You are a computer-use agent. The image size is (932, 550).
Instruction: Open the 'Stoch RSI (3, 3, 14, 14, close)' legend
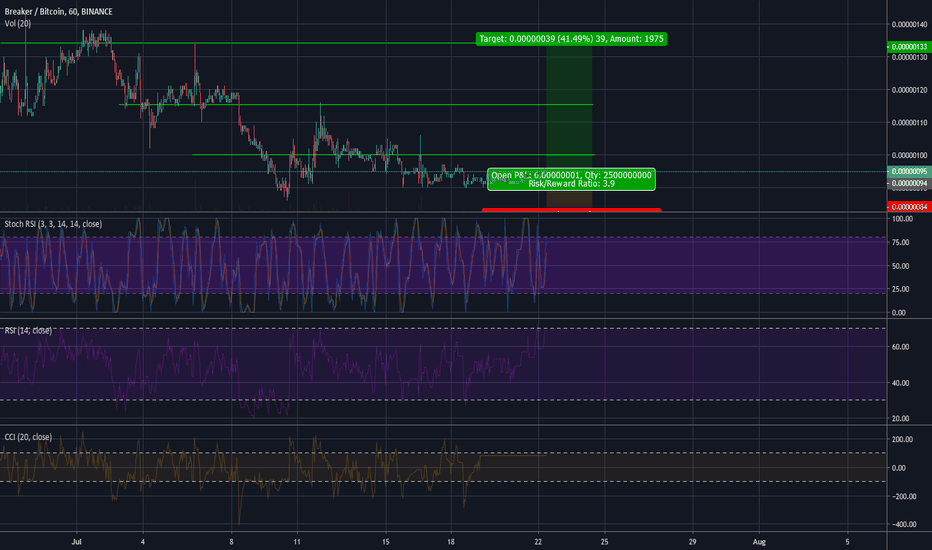point(53,224)
